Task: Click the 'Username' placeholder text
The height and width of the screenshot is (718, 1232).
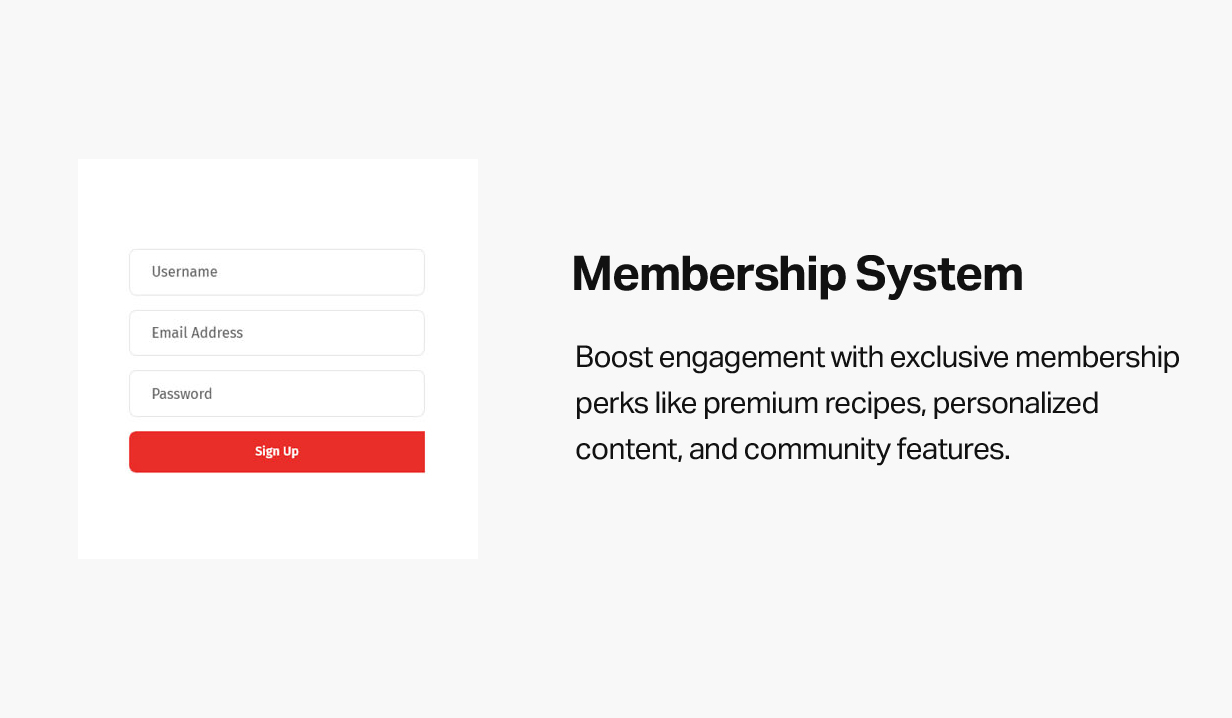Action: pyautogui.click(x=184, y=272)
